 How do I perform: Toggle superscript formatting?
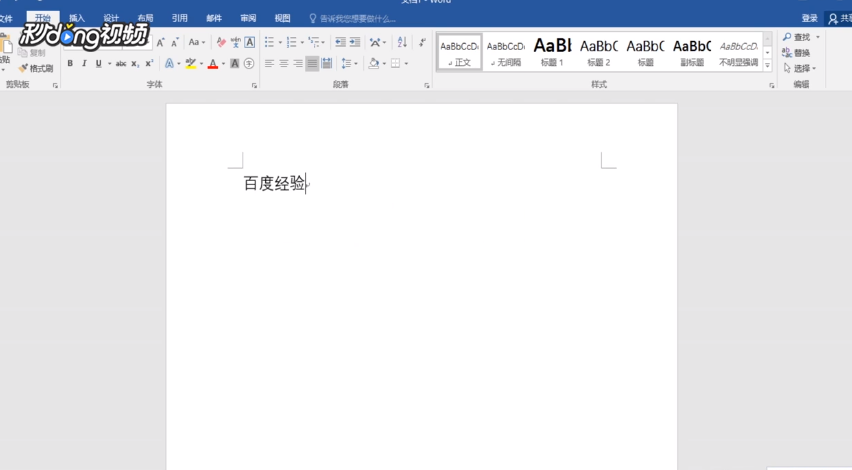coord(149,64)
